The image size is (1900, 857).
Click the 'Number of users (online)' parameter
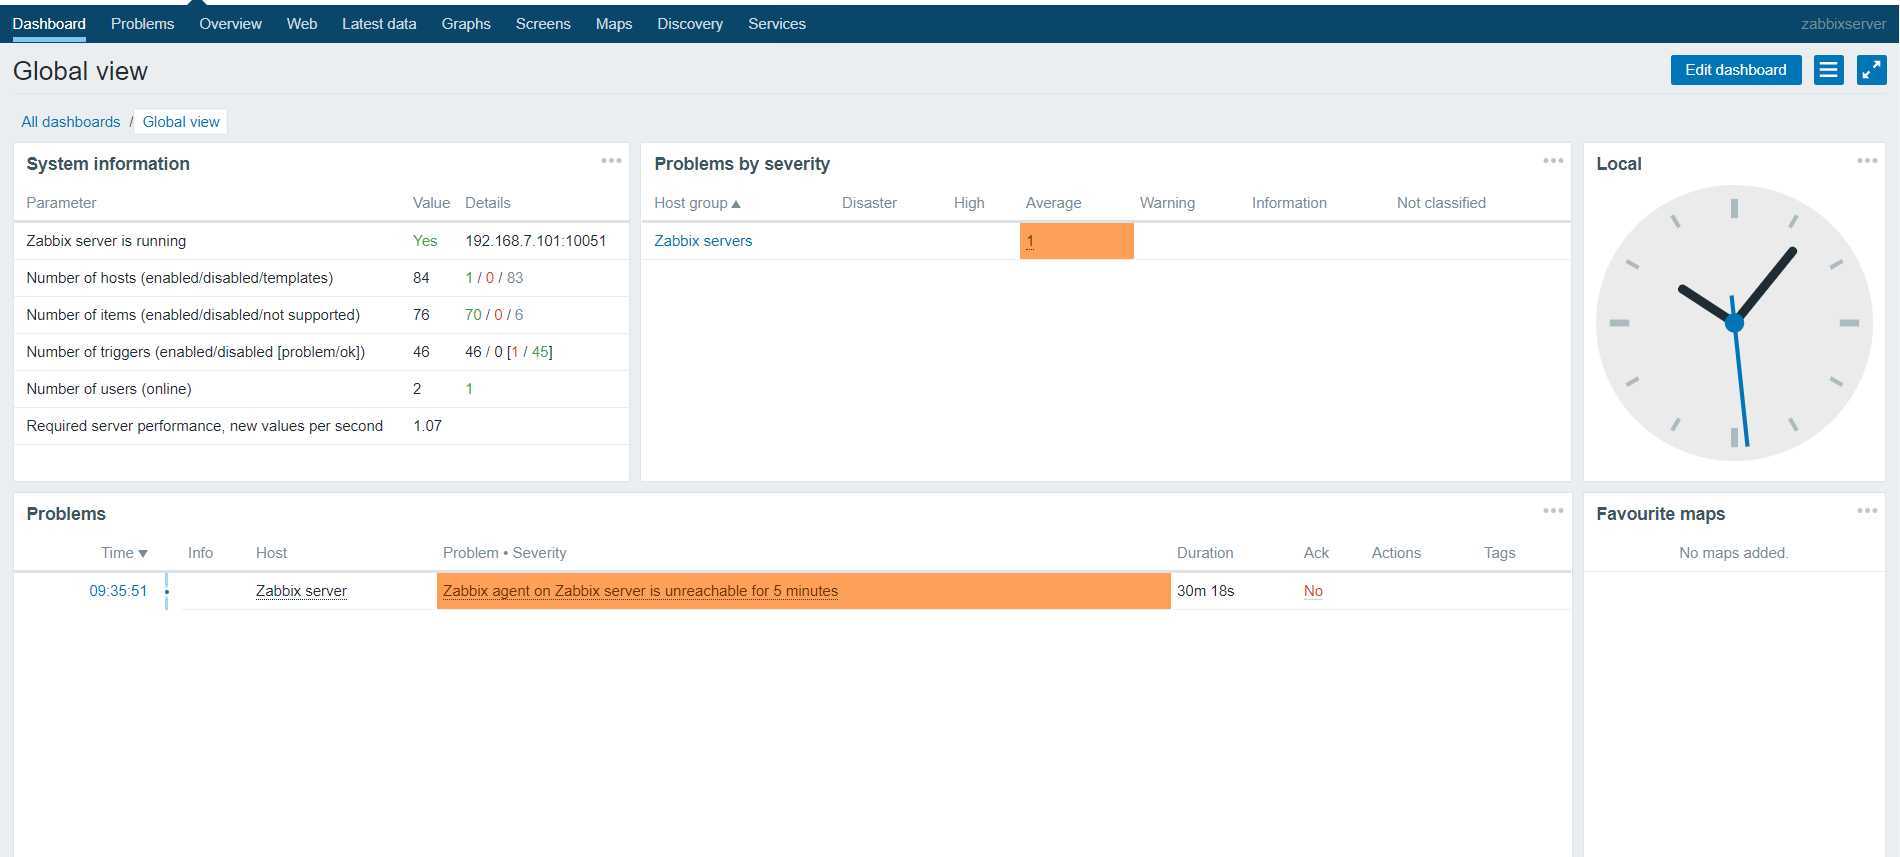(x=109, y=389)
